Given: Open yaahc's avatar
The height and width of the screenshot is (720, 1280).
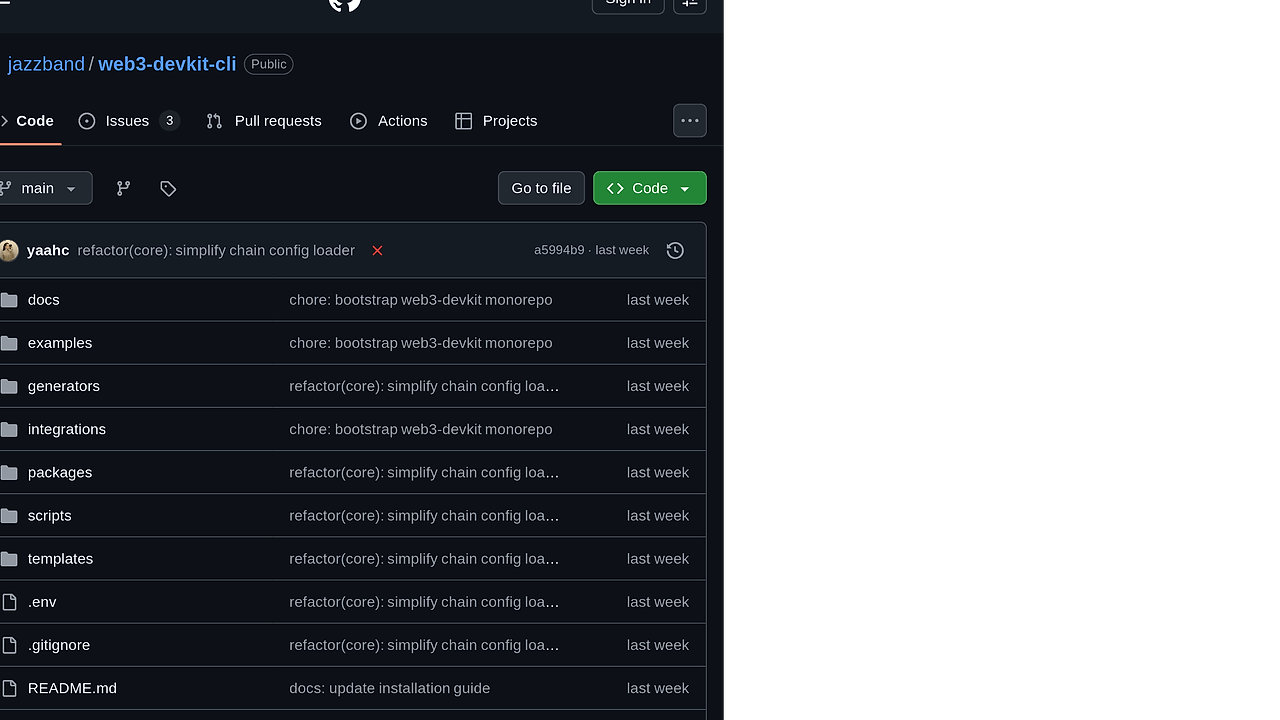Looking at the screenshot, I should pyautogui.click(x=9, y=250).
